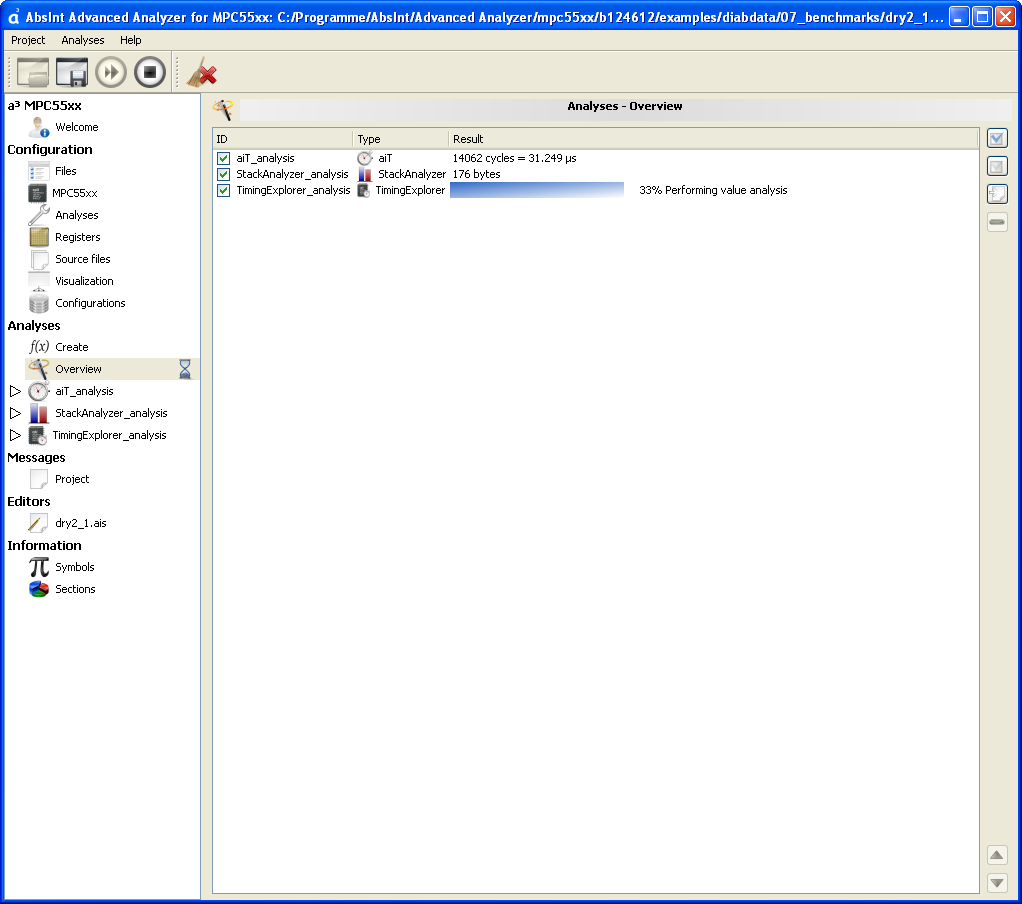Run all analyses fast-forward button
1022x904 pixels.
(x=111, y=72)
